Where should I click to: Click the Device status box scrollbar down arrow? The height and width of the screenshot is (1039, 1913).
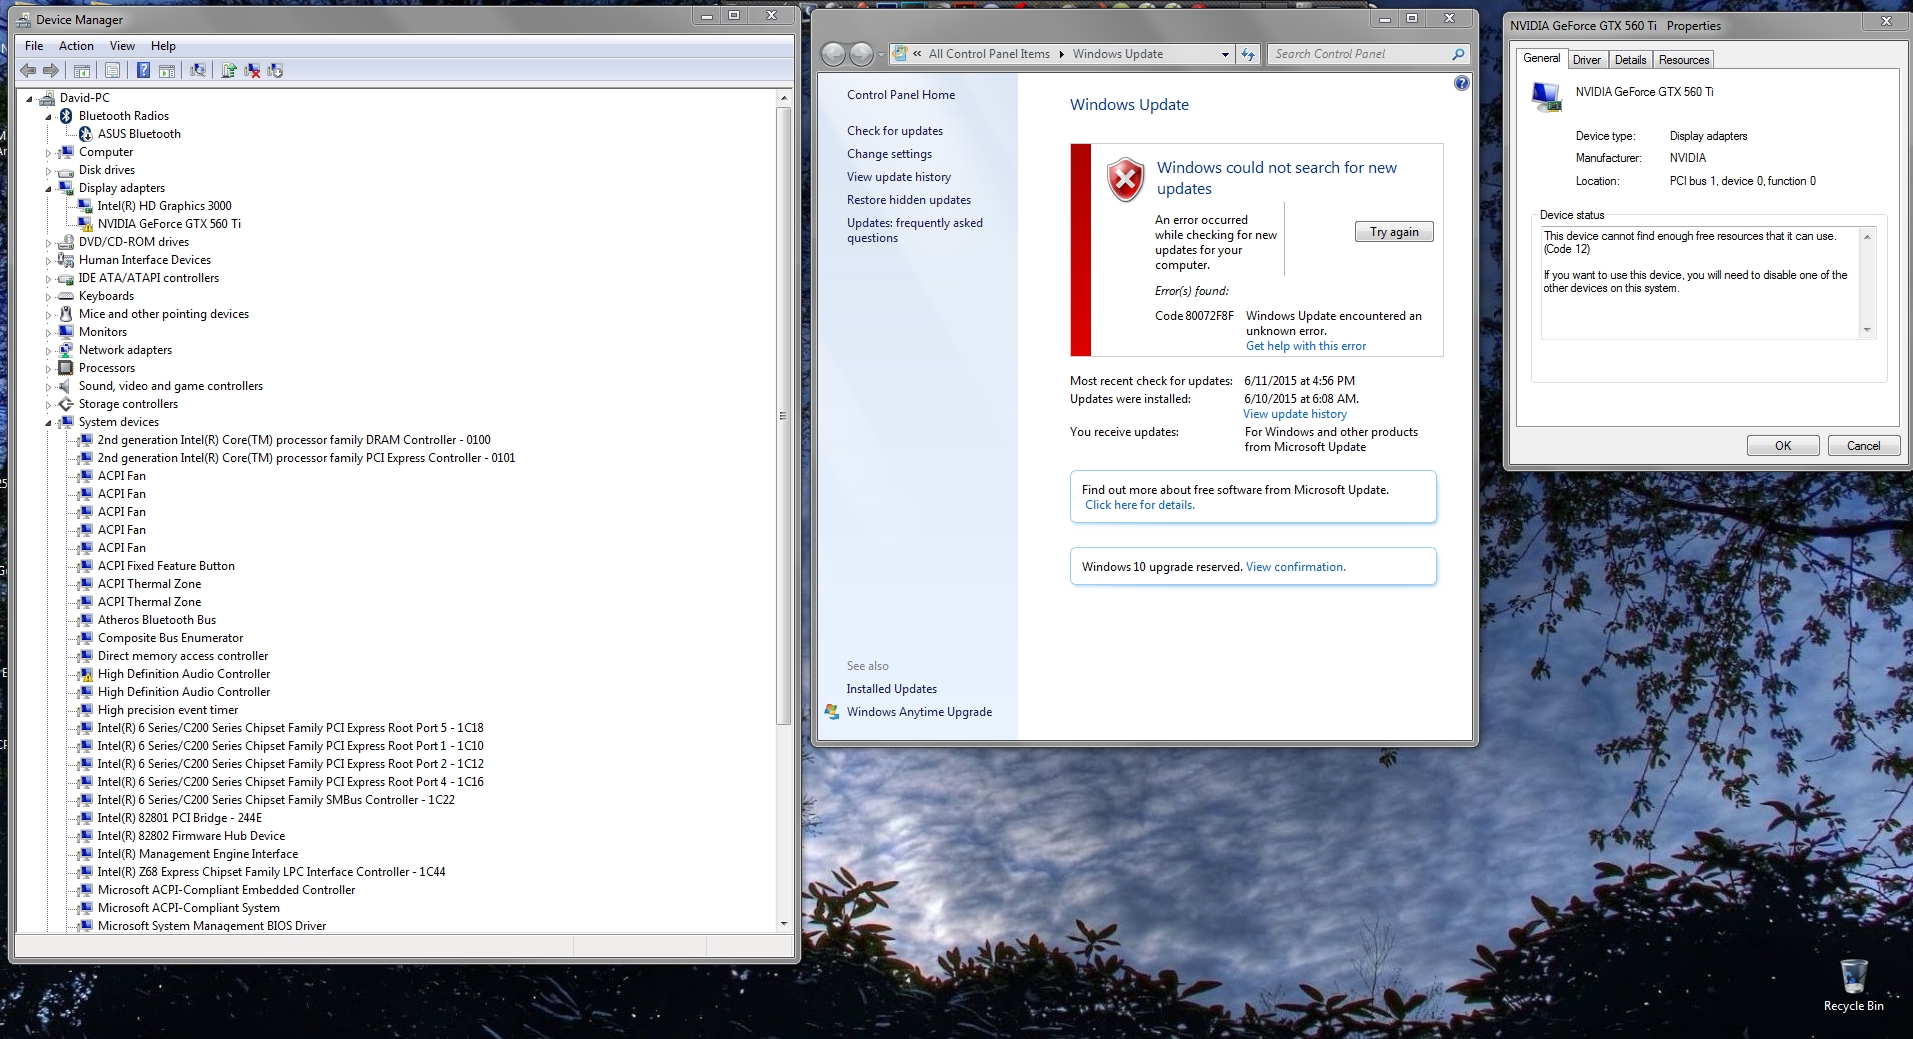(1866, 330)
